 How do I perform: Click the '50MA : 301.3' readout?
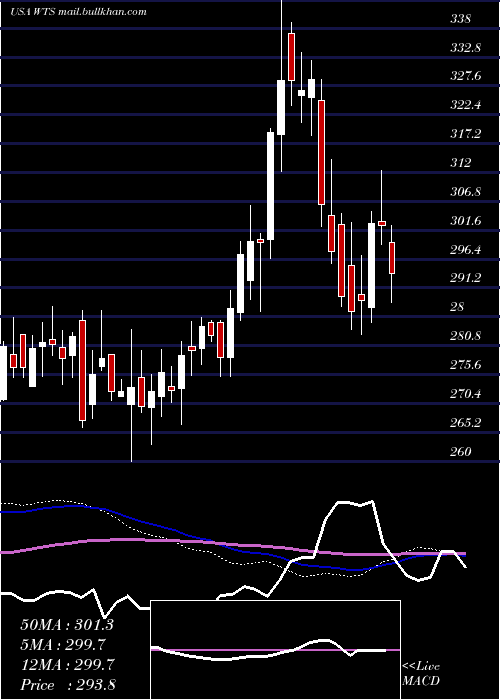[x=67, y=625]
